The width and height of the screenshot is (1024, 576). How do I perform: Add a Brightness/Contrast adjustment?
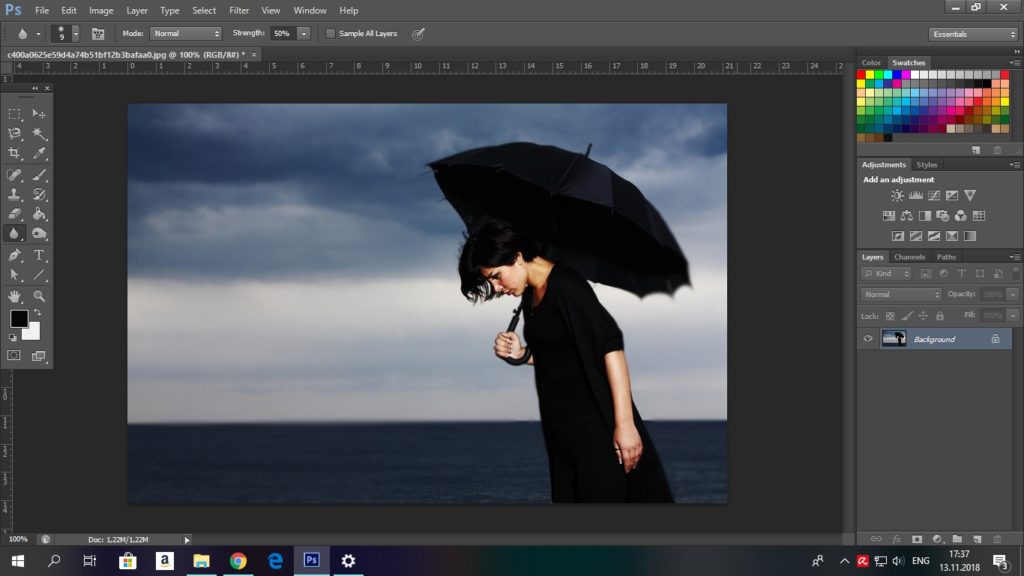pyautogui.click(x=897, y=195)
